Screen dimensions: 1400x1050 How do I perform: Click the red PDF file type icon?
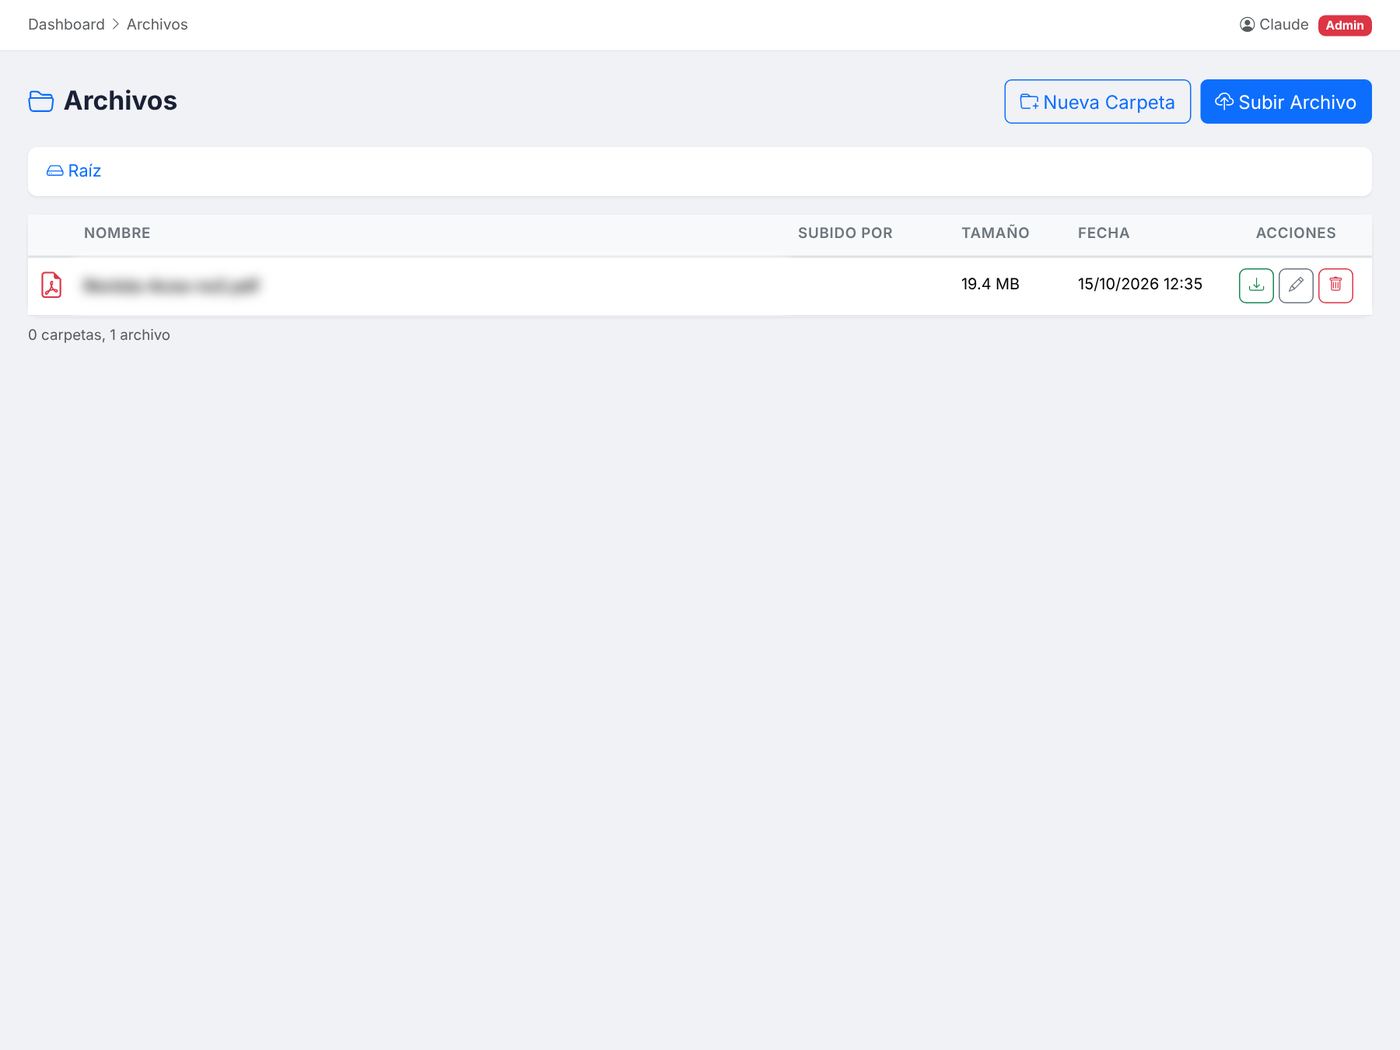click(x=51, y=285)
